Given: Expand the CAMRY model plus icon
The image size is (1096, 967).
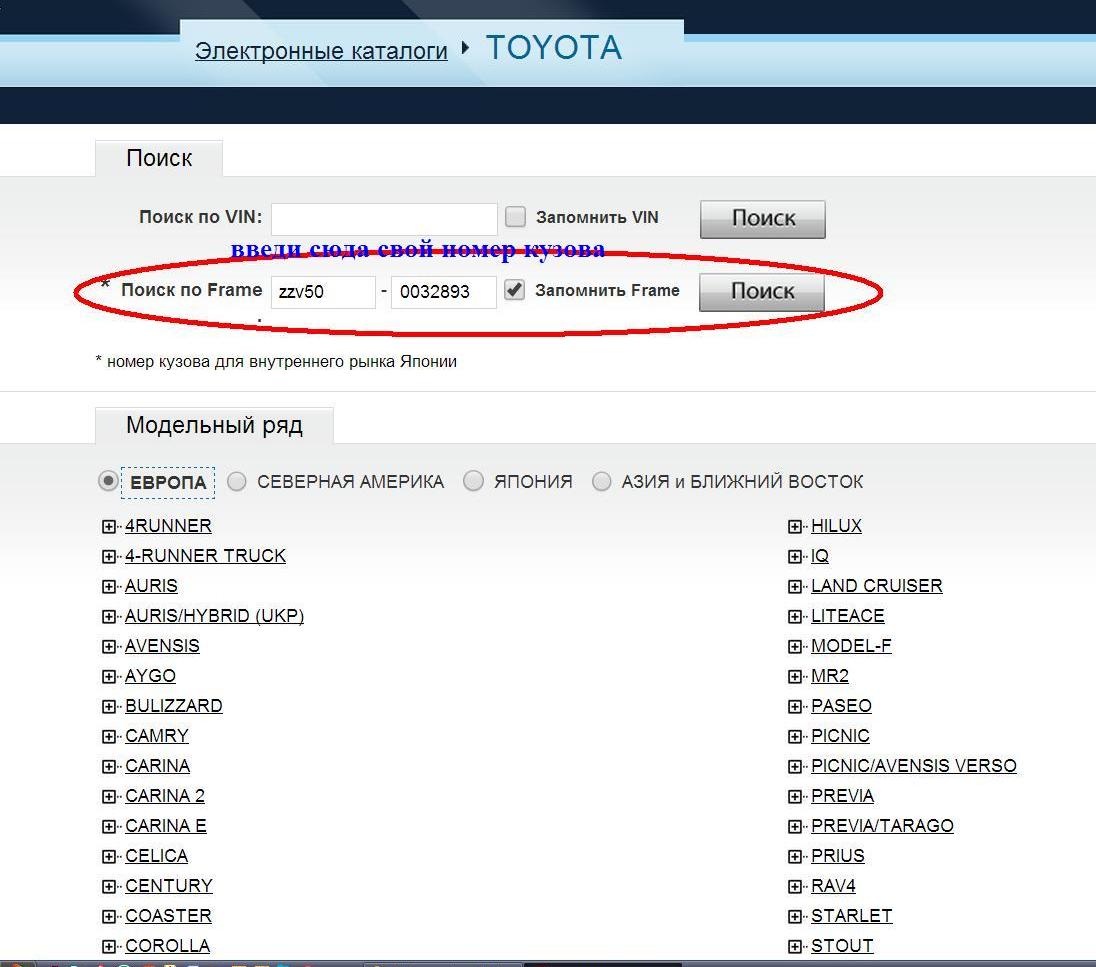Looking at the screenshot, I should tap(109, 736).
